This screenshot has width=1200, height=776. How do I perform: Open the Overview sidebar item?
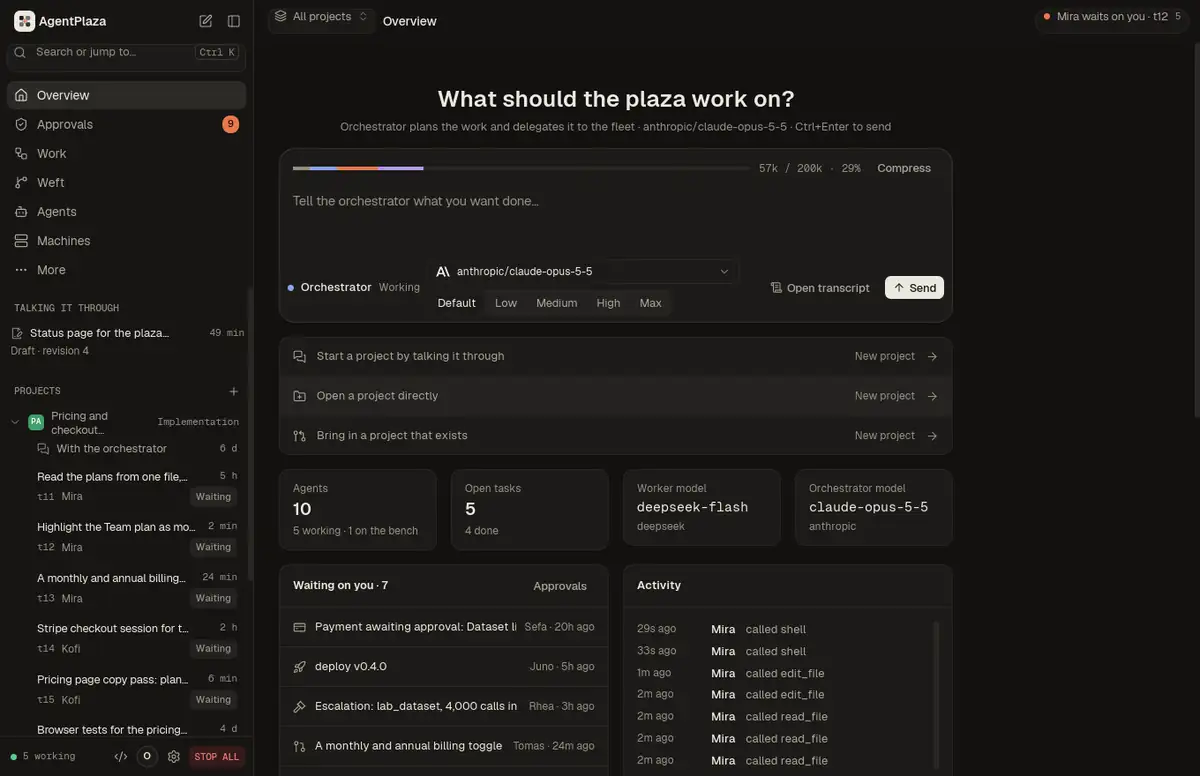coord(126,95)
